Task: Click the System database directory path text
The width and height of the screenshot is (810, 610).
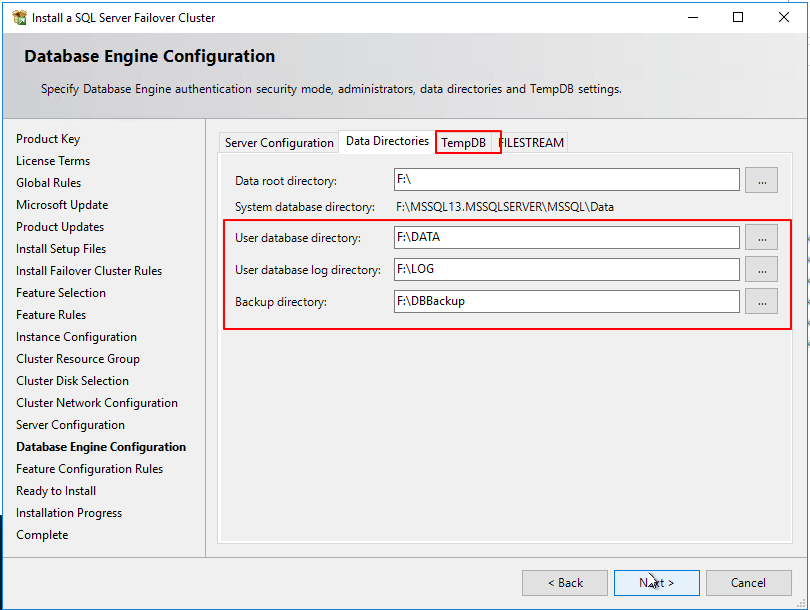Action: pyautogui.click(x=505, y=207)
